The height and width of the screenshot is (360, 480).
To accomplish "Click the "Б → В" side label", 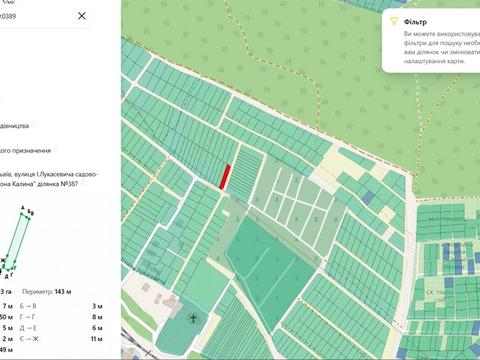I will 28,306.
